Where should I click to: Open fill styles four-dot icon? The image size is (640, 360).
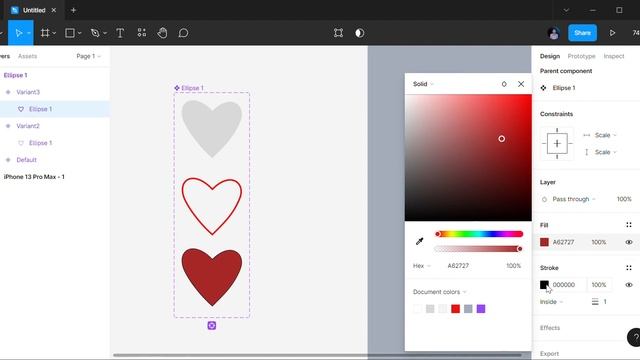point(629,225)
